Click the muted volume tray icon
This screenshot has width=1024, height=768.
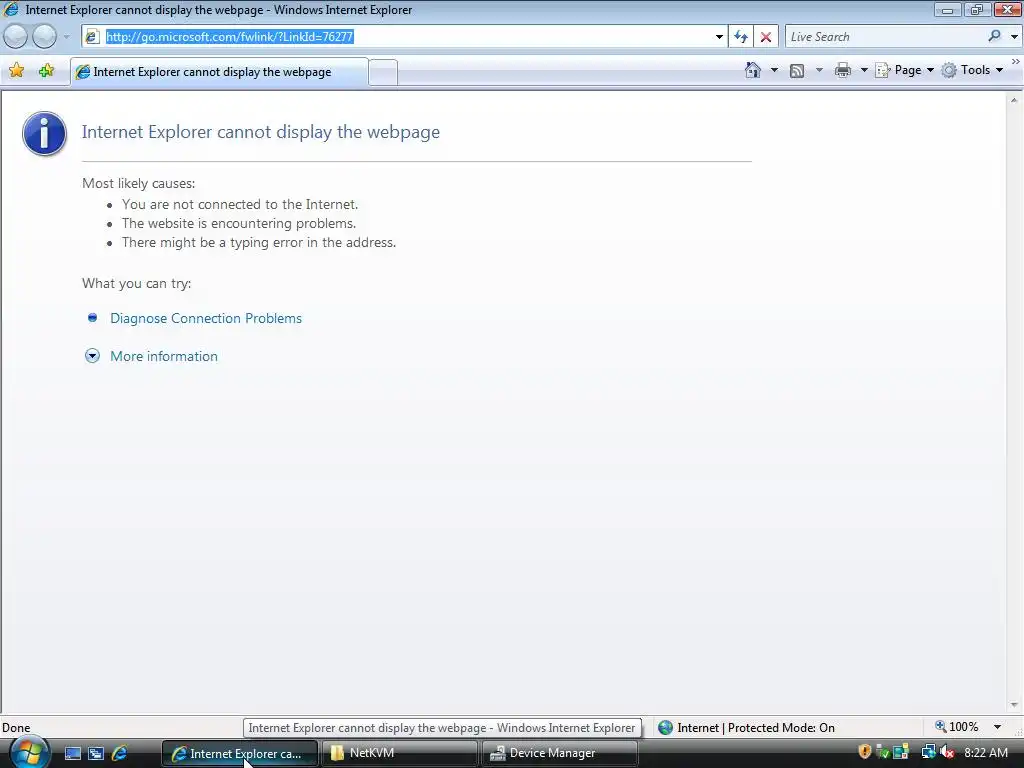[x=947, y=752]
